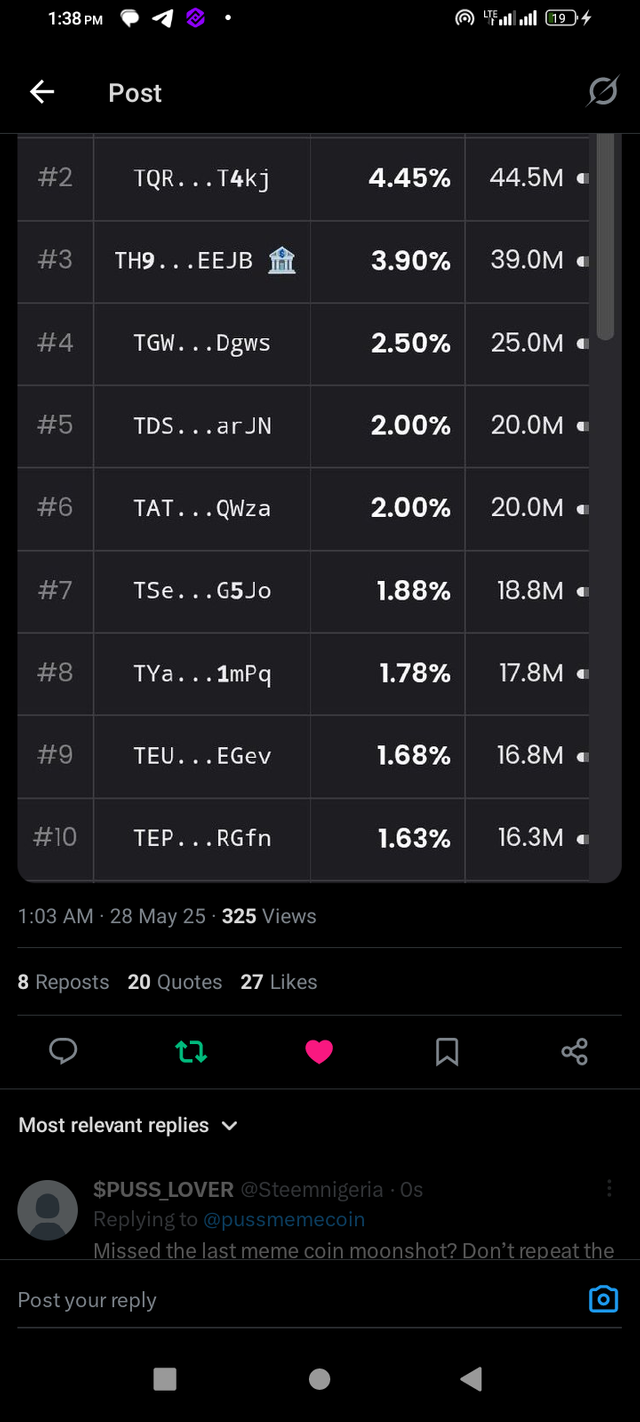View the 20 Quotes list
This screenshot has height=1422, width=640.
[175, 982]
